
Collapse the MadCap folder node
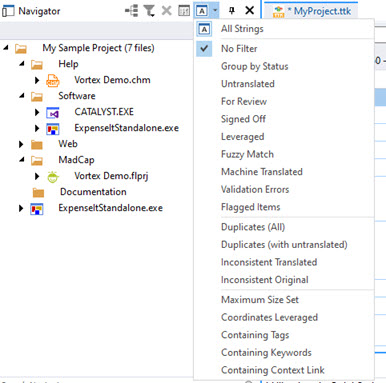(x=22, y=159)
